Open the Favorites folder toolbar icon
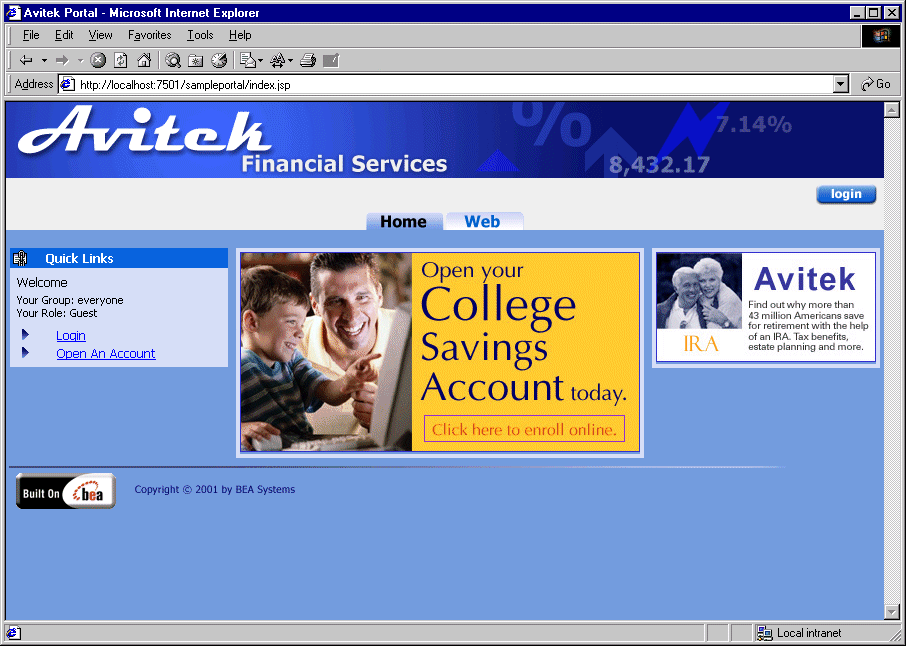The height and width of the screenshot is (646, 906). tap(196, 60)
